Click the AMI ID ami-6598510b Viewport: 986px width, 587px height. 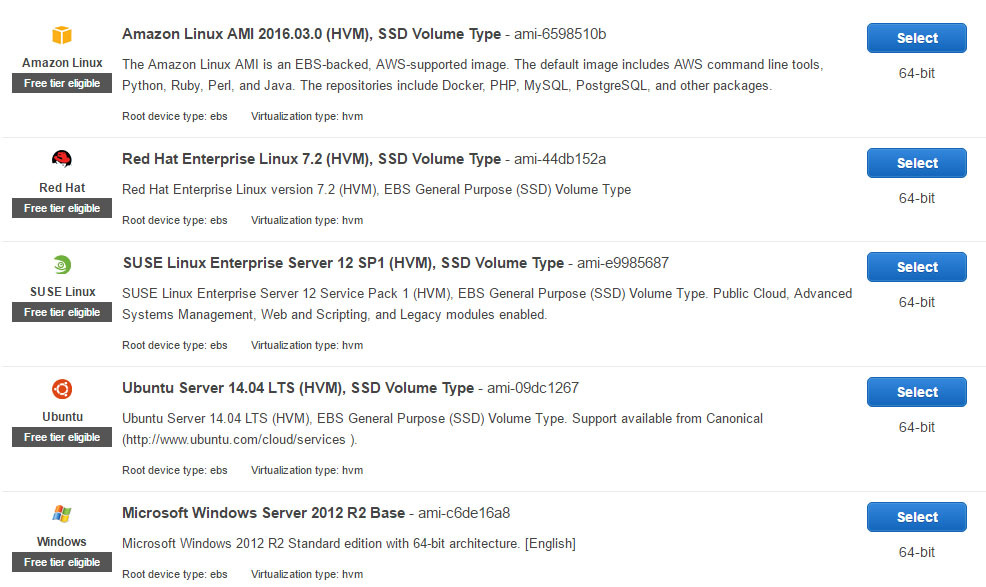coord(560,34)
